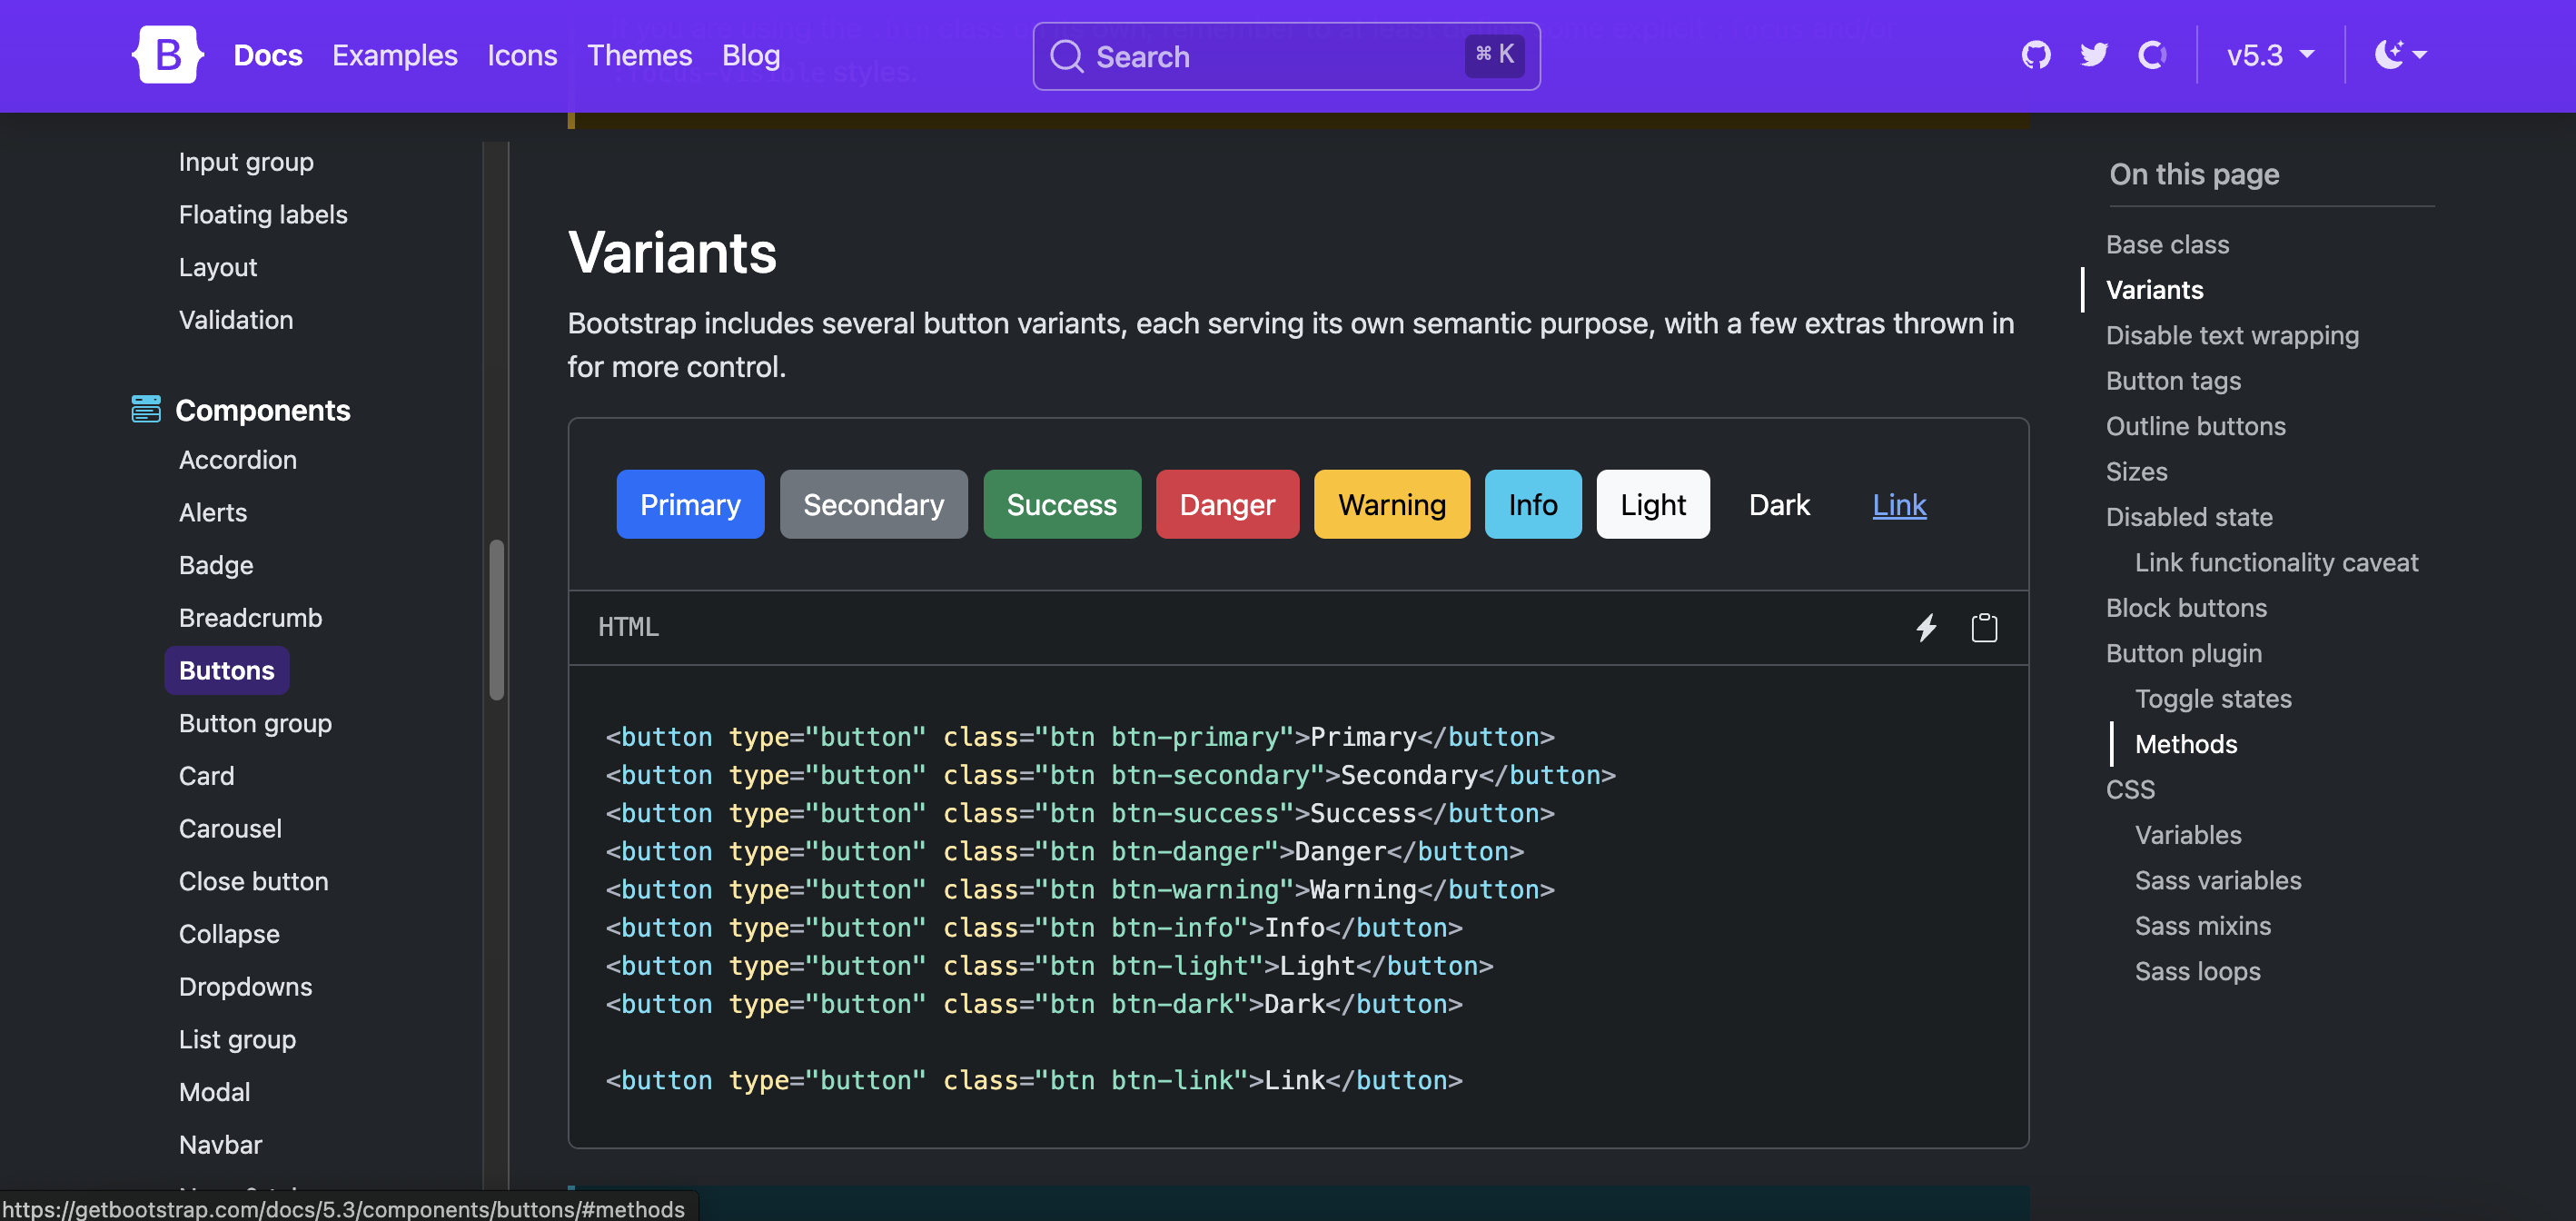Open the Docs nav item
Screen dimensions: 2576x1221
coord(268,55)
